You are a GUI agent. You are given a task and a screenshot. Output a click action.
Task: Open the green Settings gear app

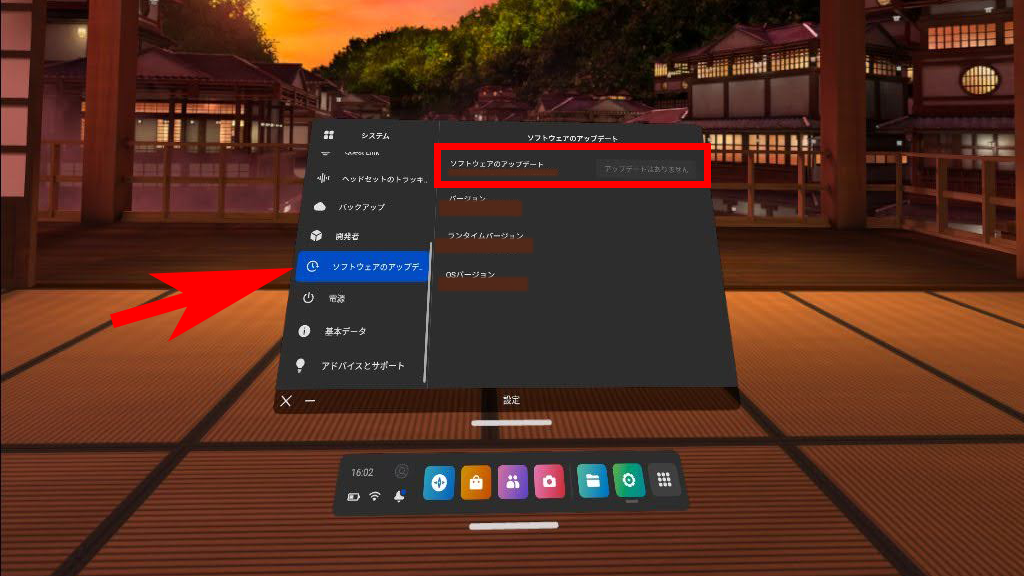coord(629,480)
